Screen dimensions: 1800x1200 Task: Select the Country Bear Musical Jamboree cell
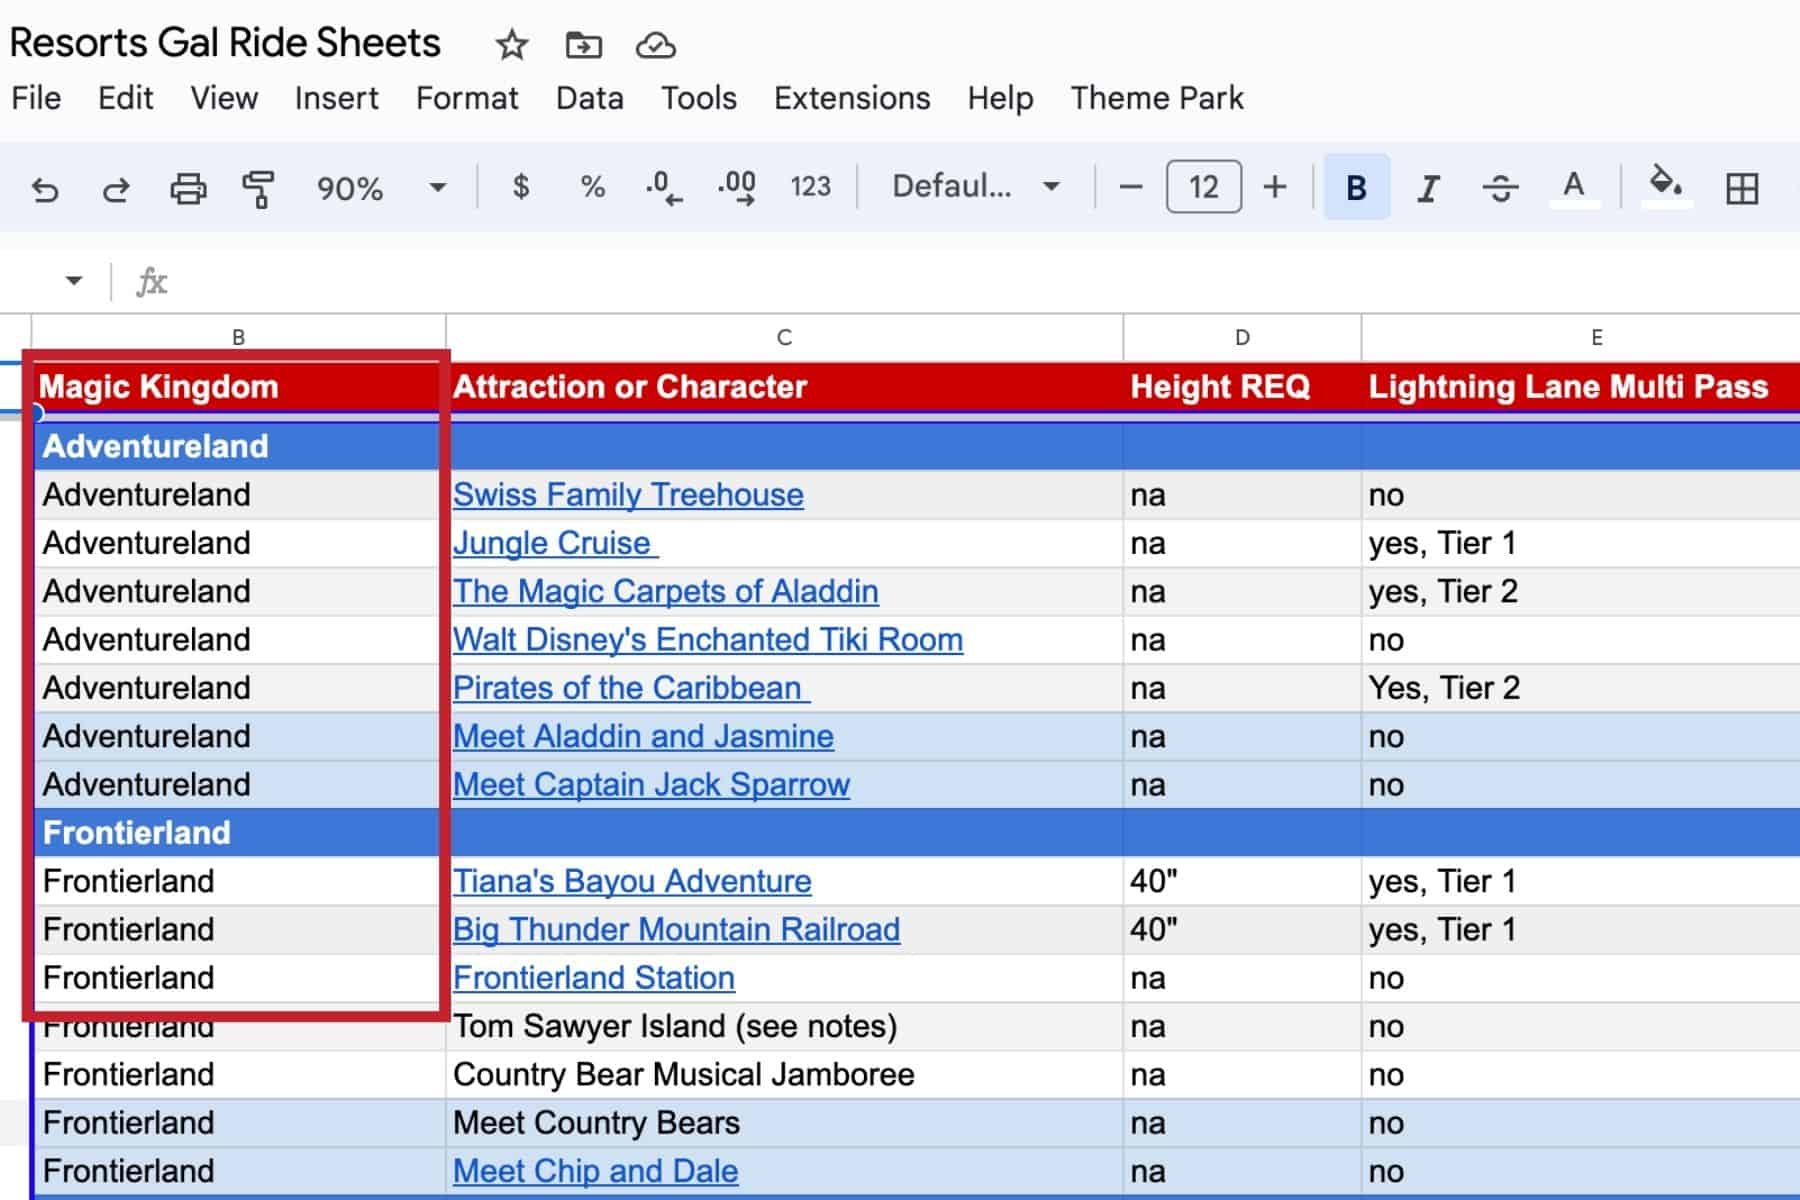point(785,1075)
